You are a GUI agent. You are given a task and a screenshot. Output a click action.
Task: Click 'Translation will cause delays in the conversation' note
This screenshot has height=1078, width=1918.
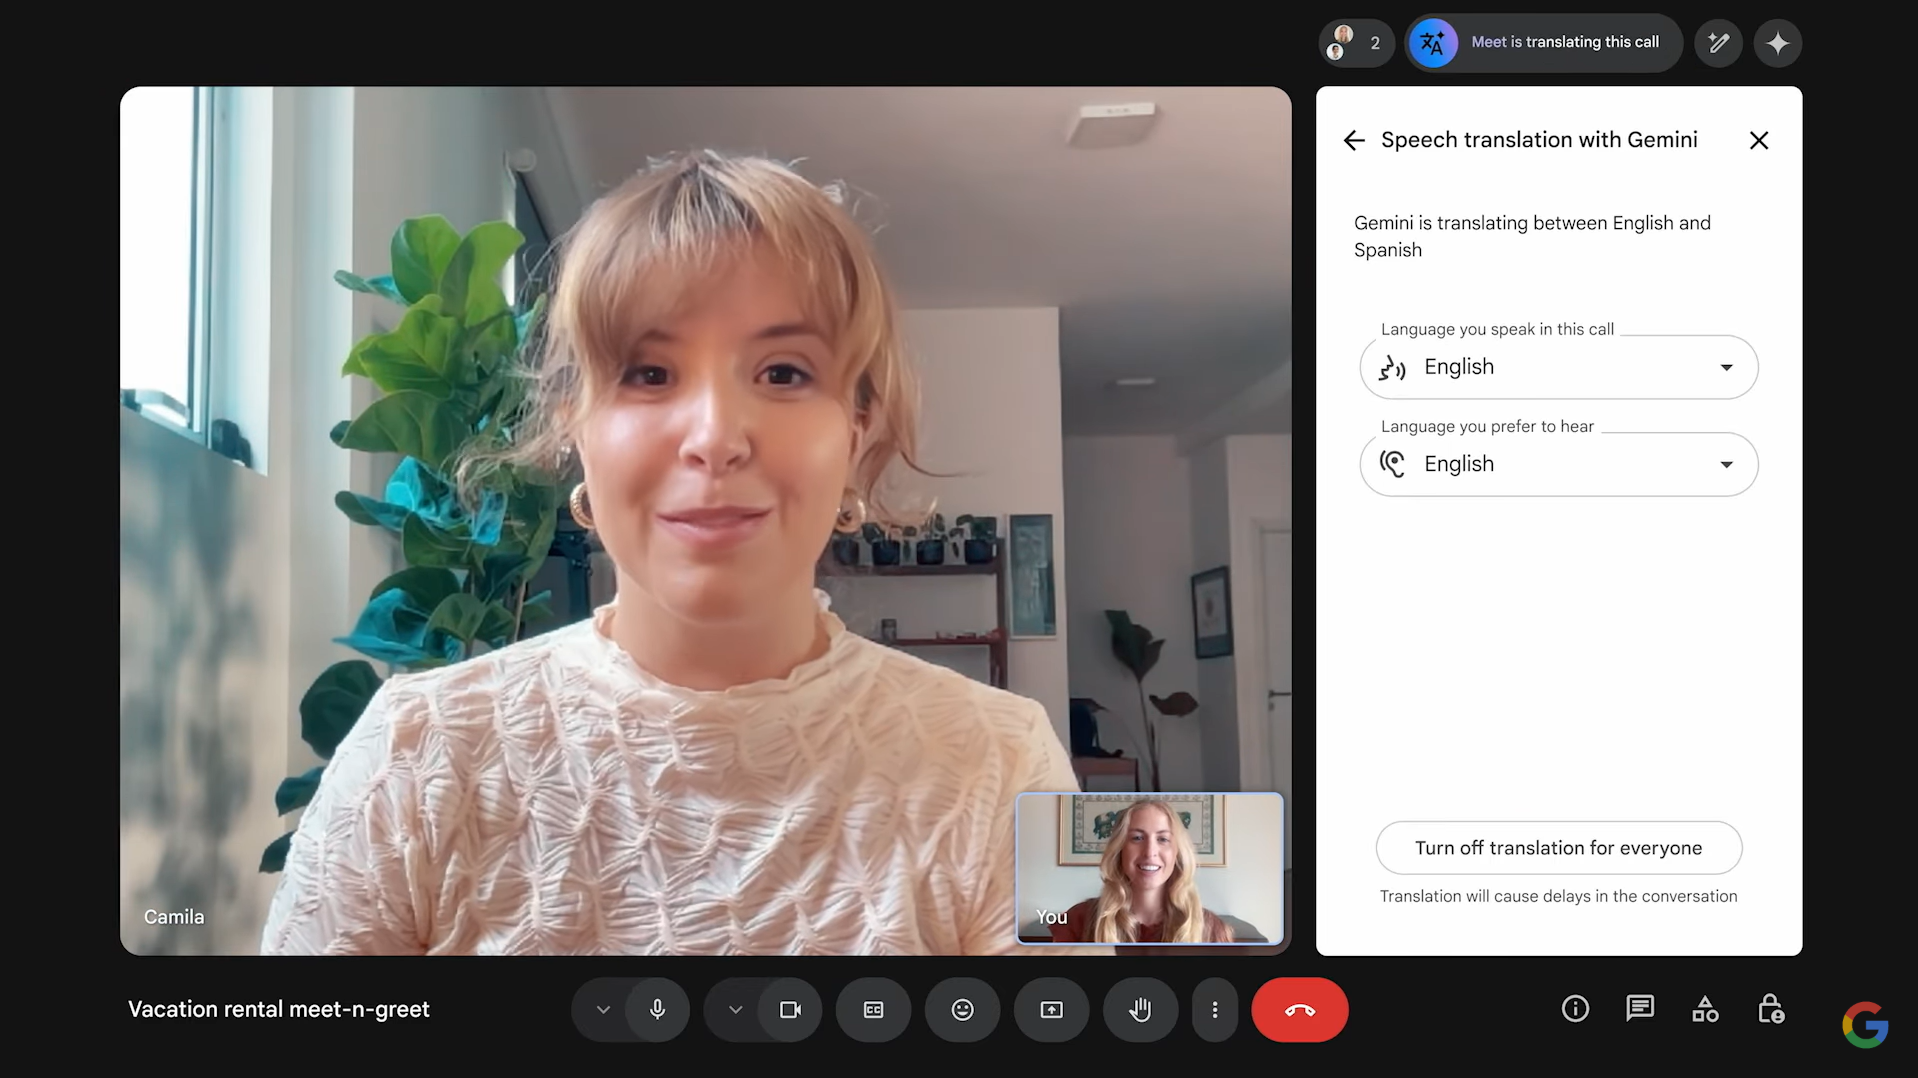tap(1558, 896)
